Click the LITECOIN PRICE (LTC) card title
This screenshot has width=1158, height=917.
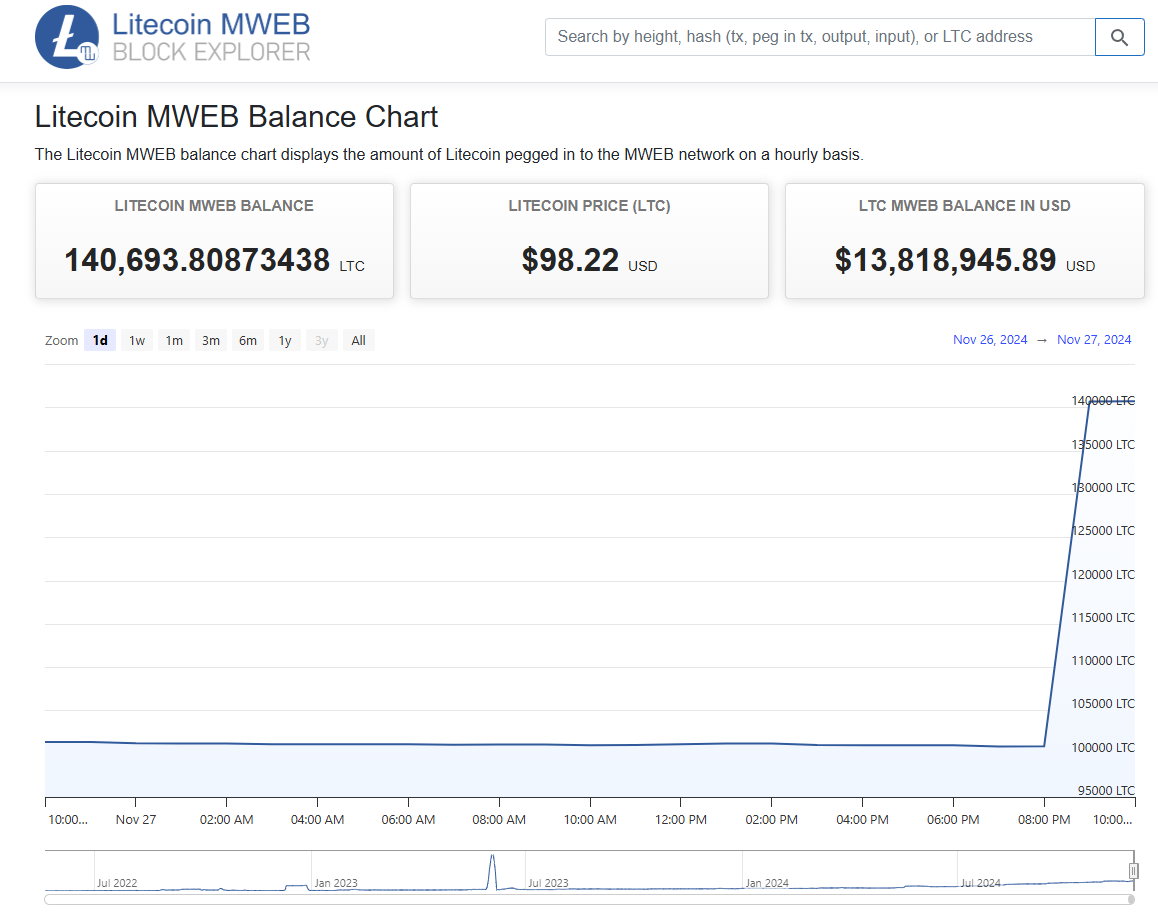589,206
